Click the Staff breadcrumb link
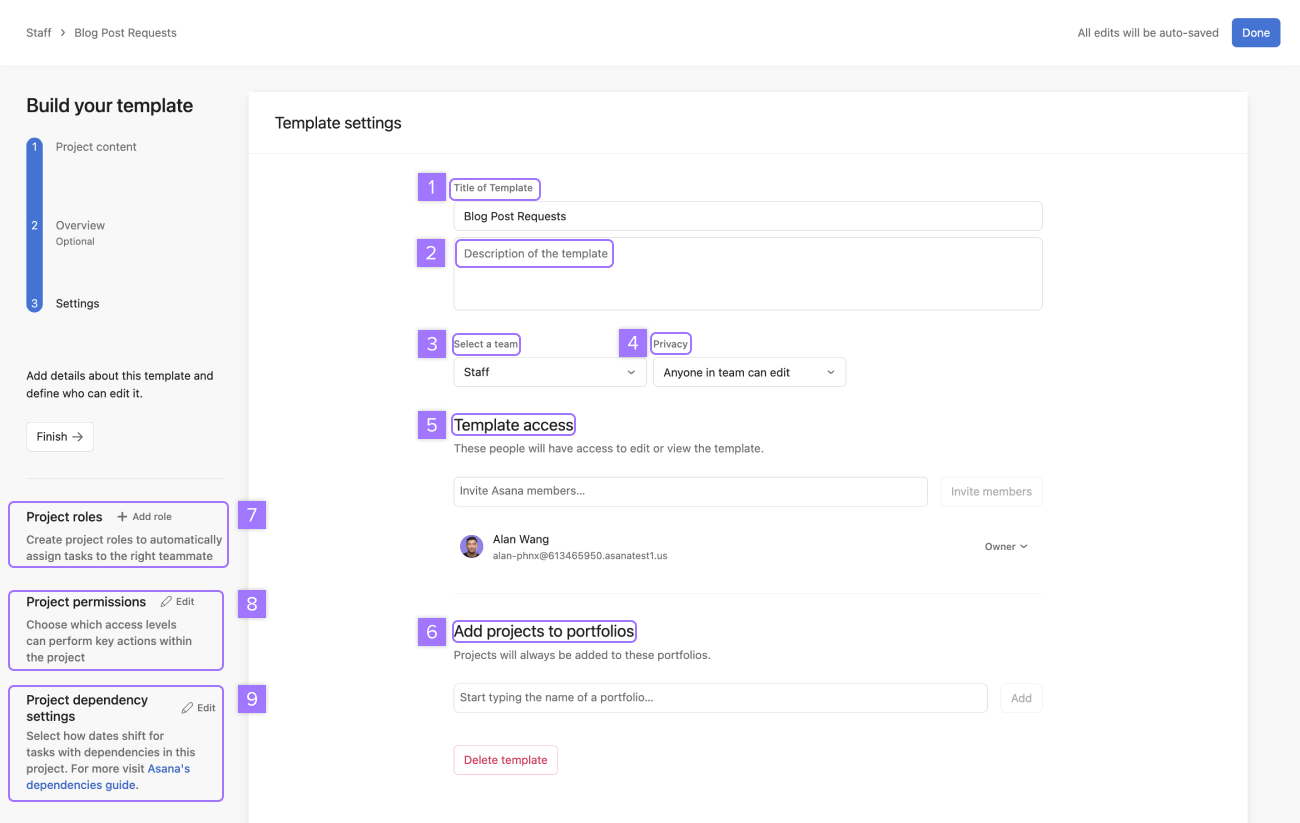Viewport: 1300px width, 823px height. [39, 33]
